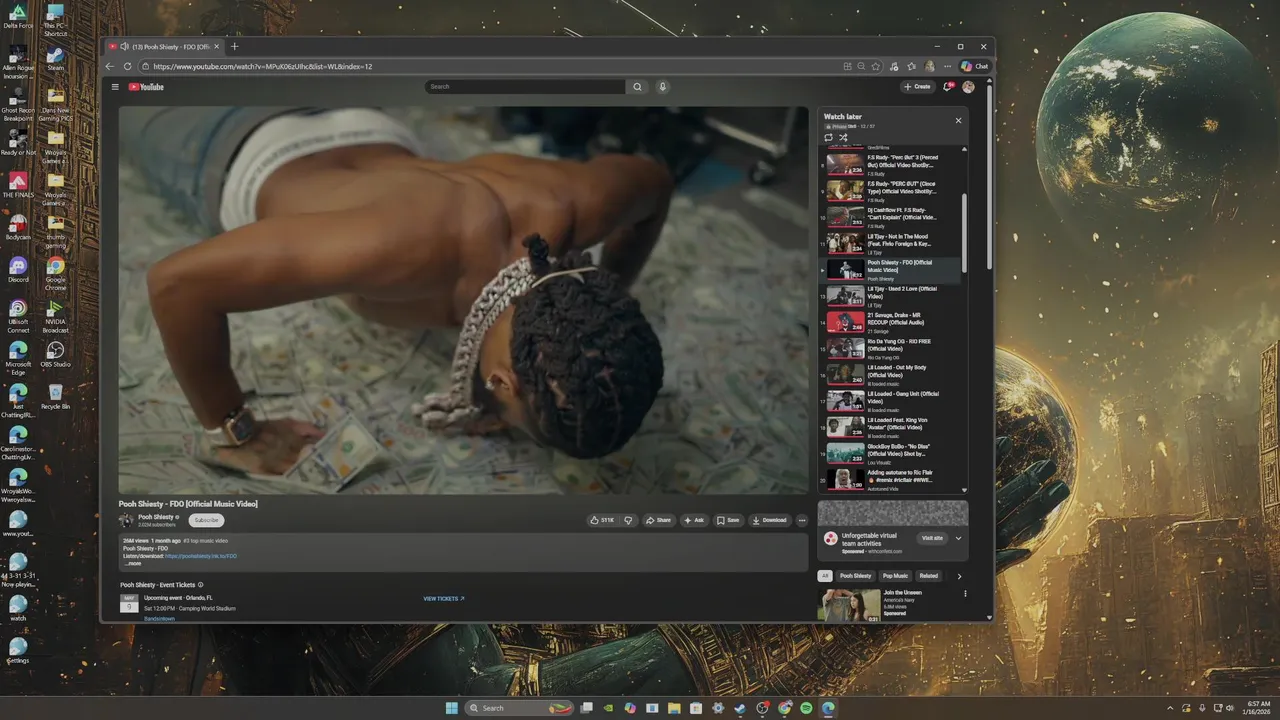This screenshot has height=720, width=1280.
Task: Go to the YouTube home logo
Action: [146, 87]
